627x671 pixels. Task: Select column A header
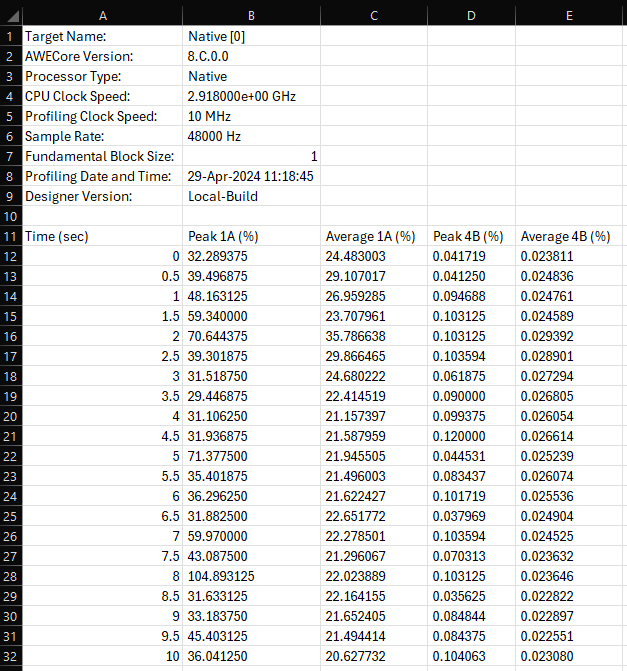(x=101, y=14)
